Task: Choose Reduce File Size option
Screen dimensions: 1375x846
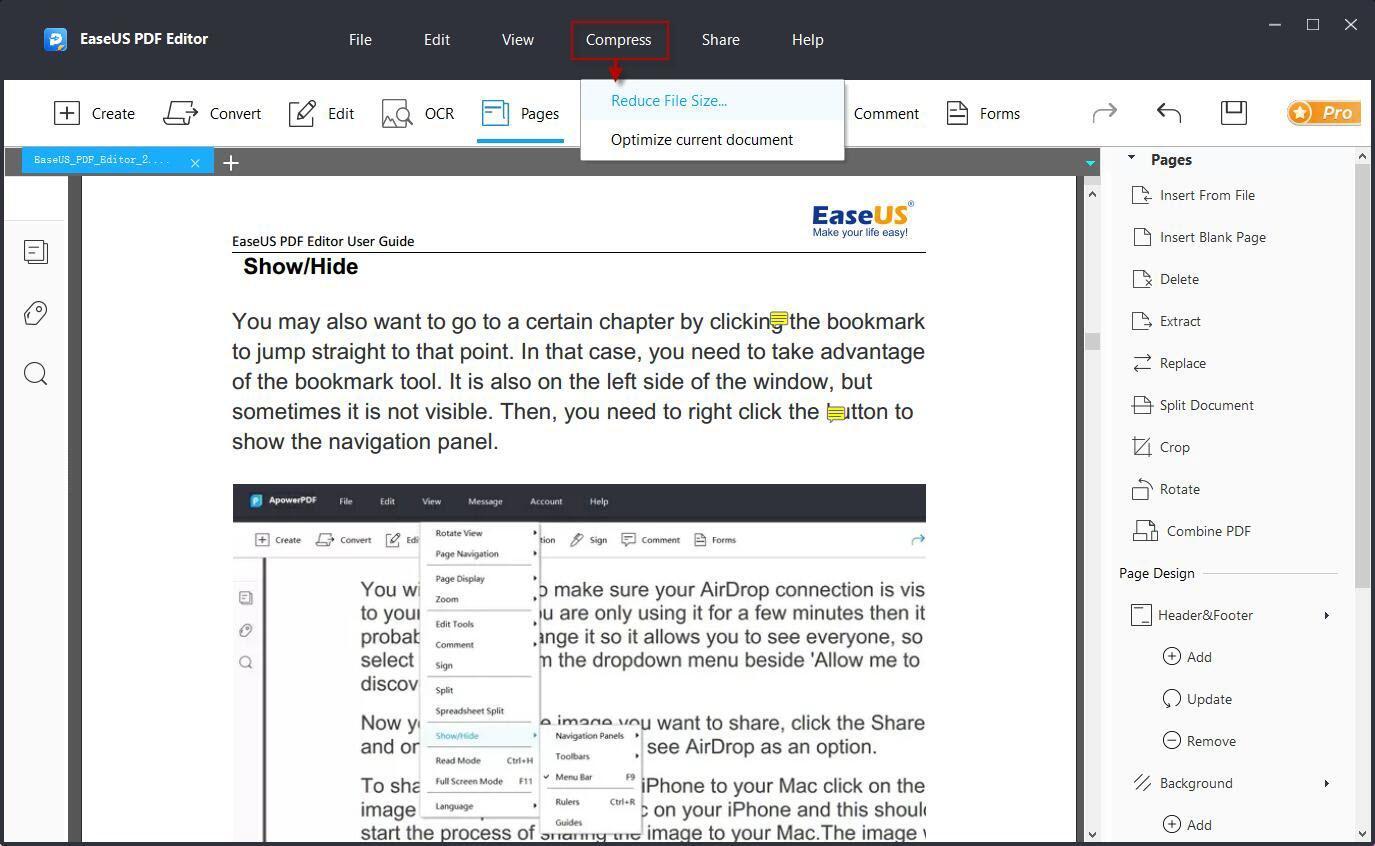Action: pos(712,100)
